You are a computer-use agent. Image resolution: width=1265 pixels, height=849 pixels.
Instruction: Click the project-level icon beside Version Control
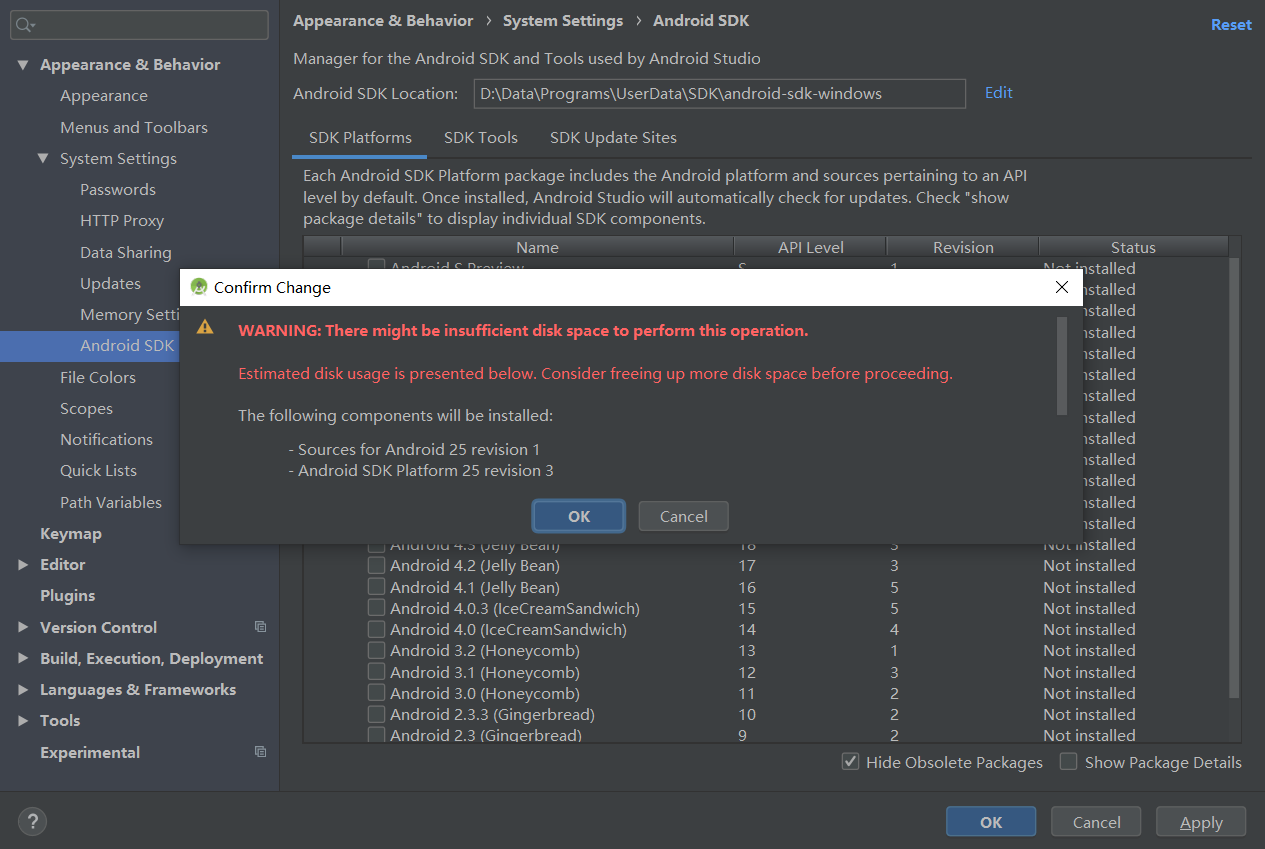click(x=260, y=627)
